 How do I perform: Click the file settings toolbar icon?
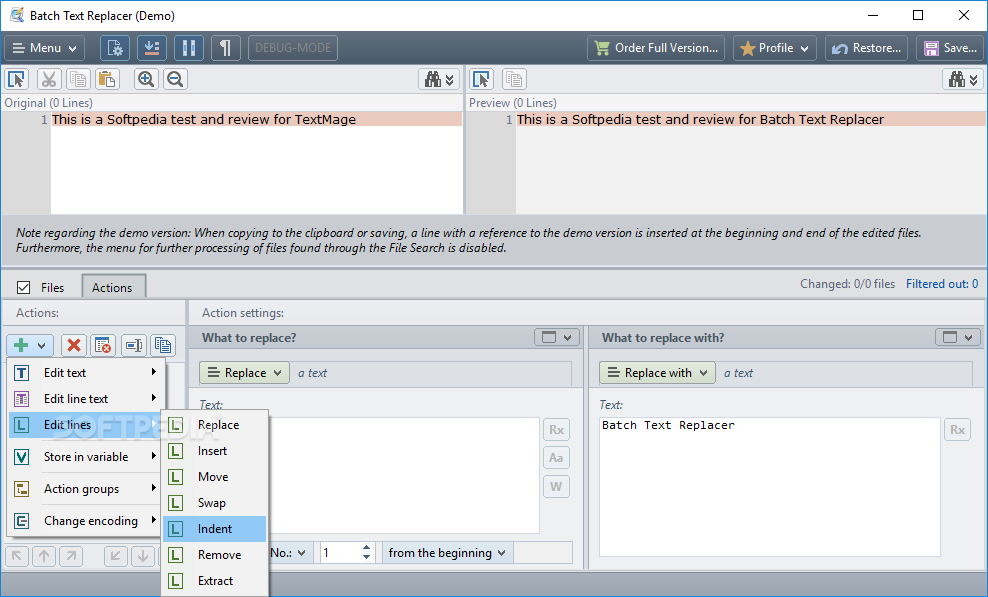115,48
